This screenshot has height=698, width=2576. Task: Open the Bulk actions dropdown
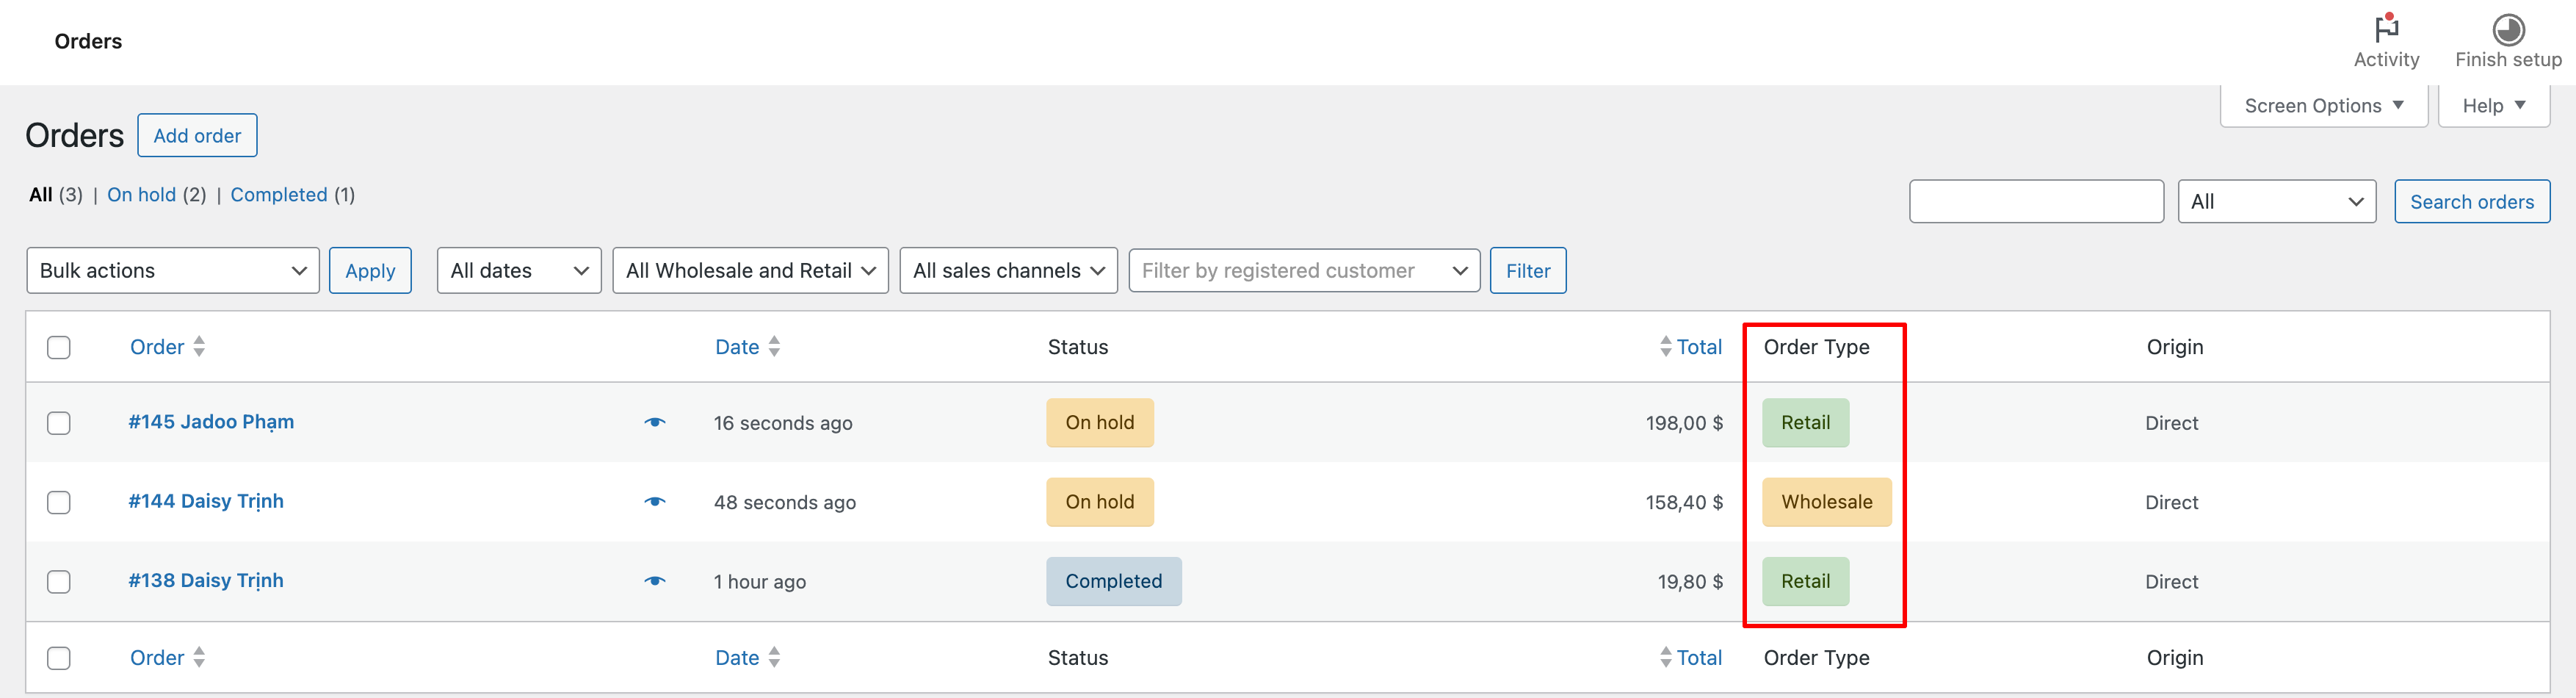172,271
